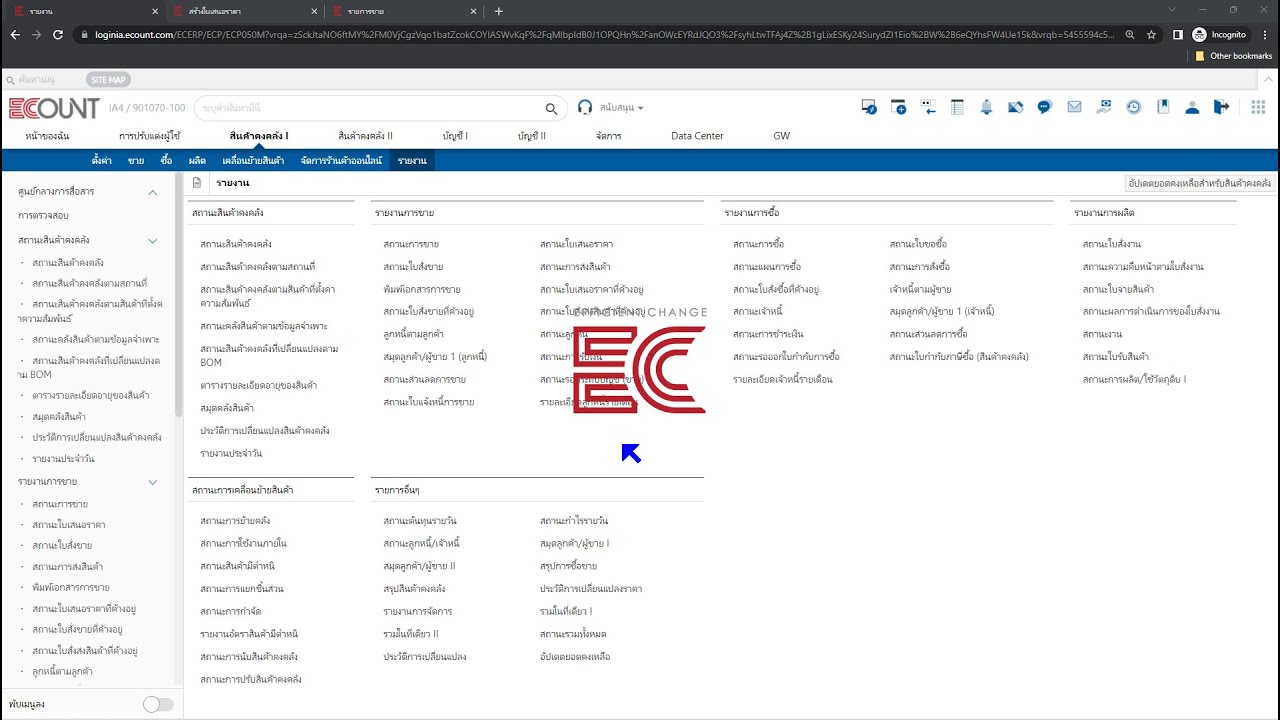The height and width of the screenshot is (720, 1280).
Task: Open สถานะกำไรรายวัน link
Action: tap(574, 521)
